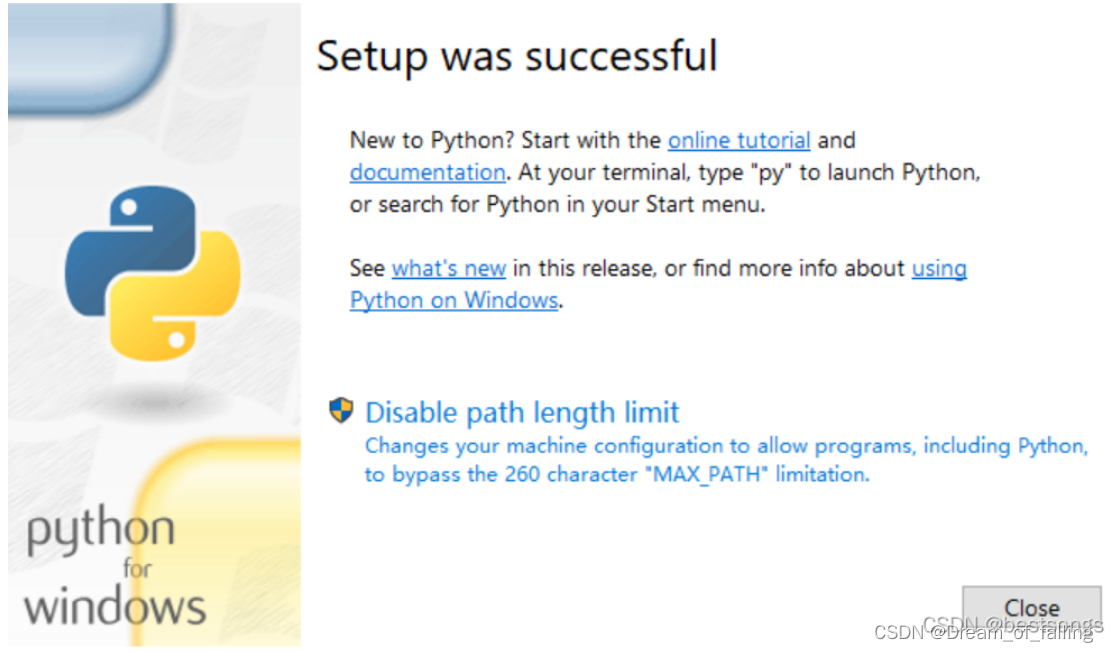Click the 'using' link text
Viewport: 1108px width, 652px height.
pyautogui.click(x=939, y=268)
